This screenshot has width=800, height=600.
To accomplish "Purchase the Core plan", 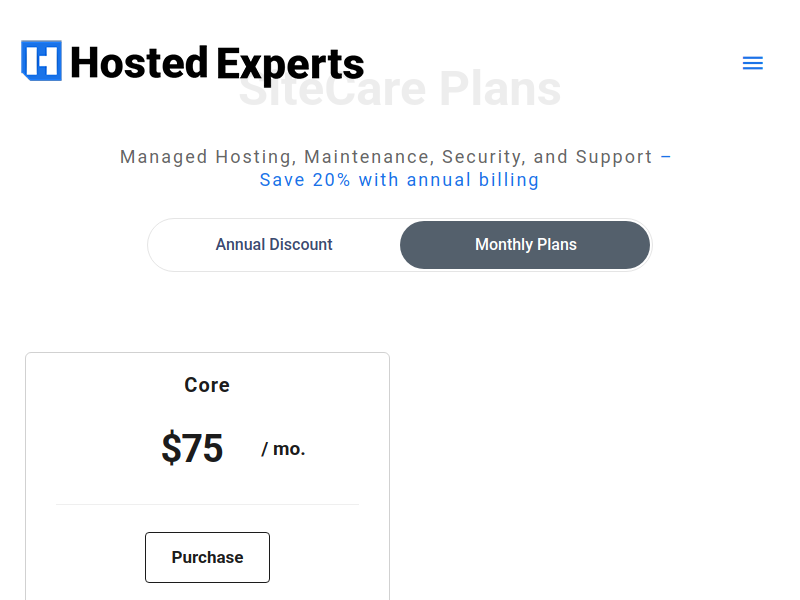I will (207, 557).
